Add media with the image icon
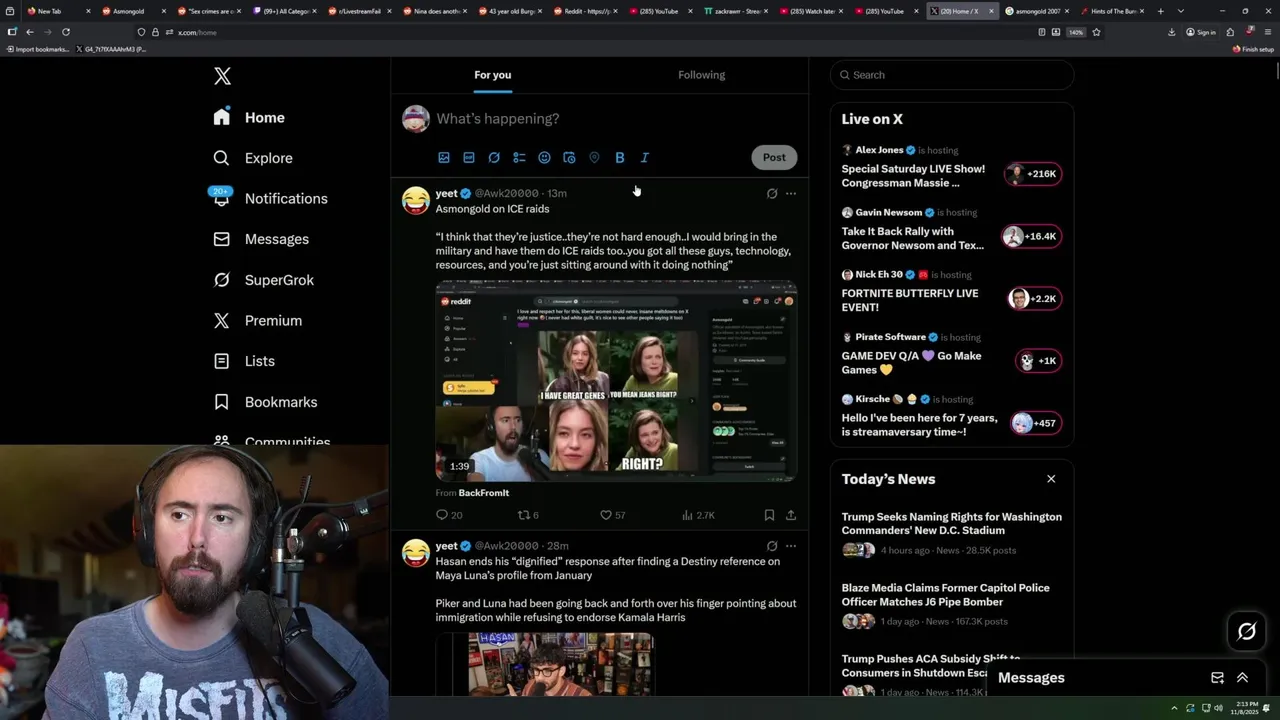 point(444,158)
